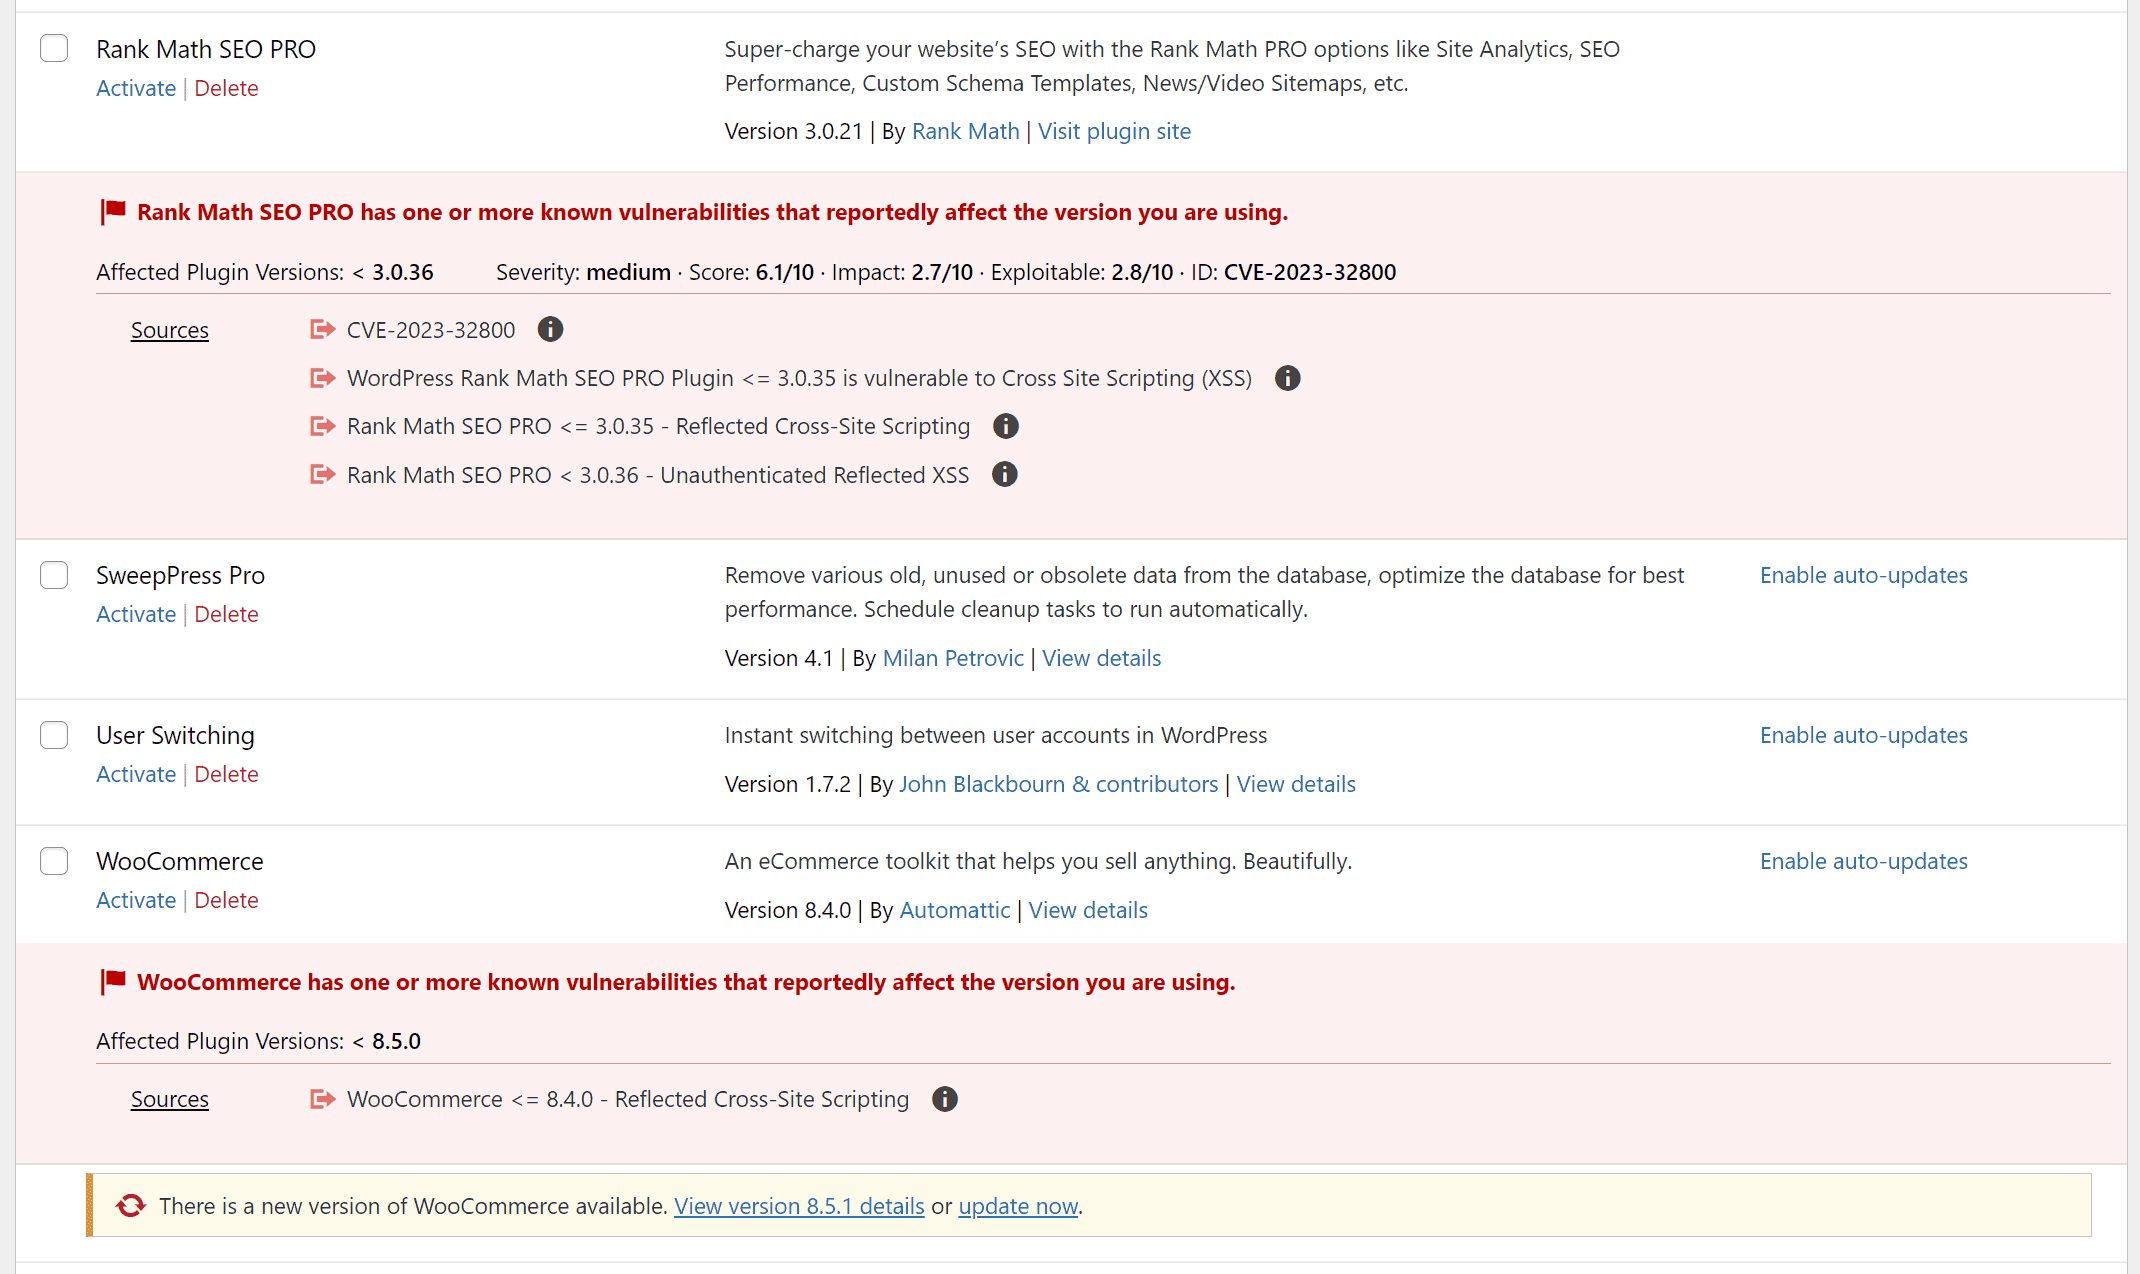Click Sources label under Rank Math vulnerability
The height and width of the screenshot is (1274, 2140).
click(170, 330)
